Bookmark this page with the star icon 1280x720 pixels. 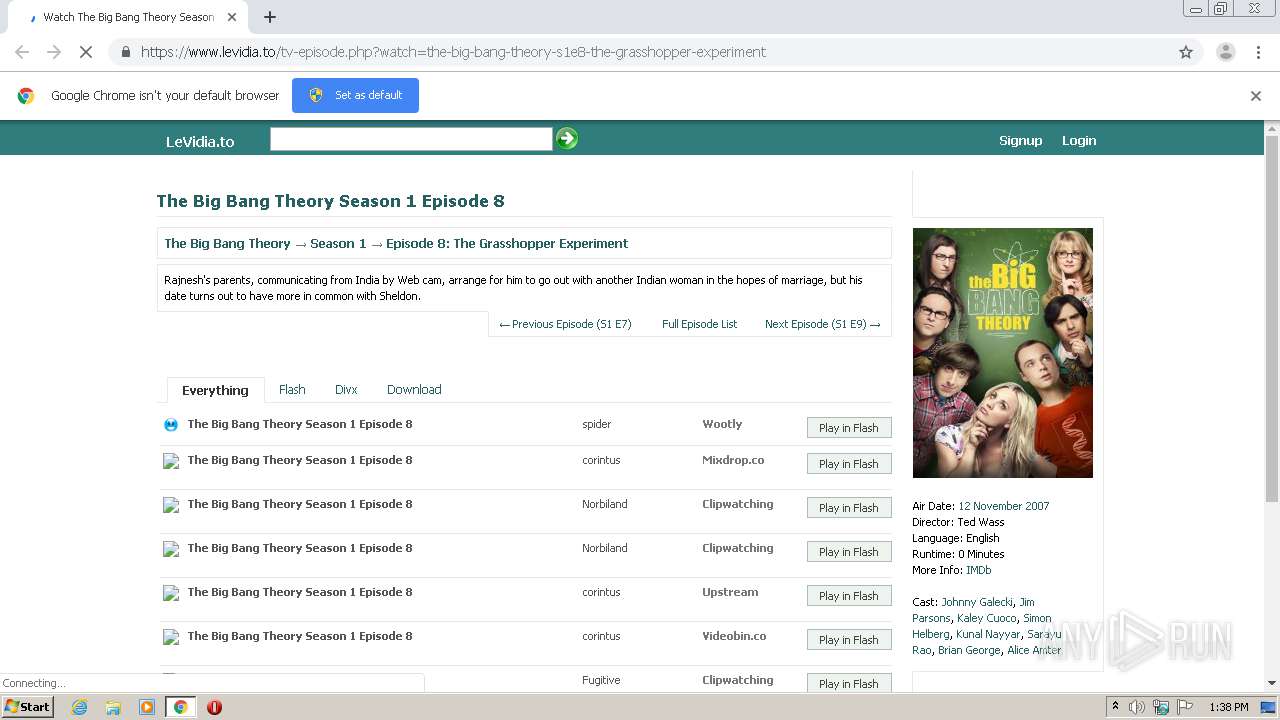click(x=1186, y=52)
